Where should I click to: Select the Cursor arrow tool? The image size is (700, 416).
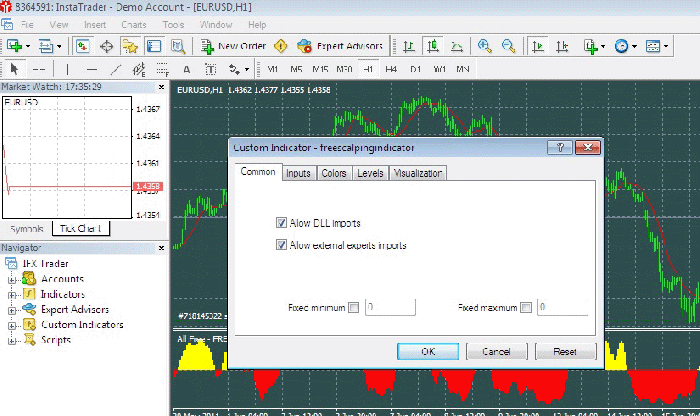point(14,69)
